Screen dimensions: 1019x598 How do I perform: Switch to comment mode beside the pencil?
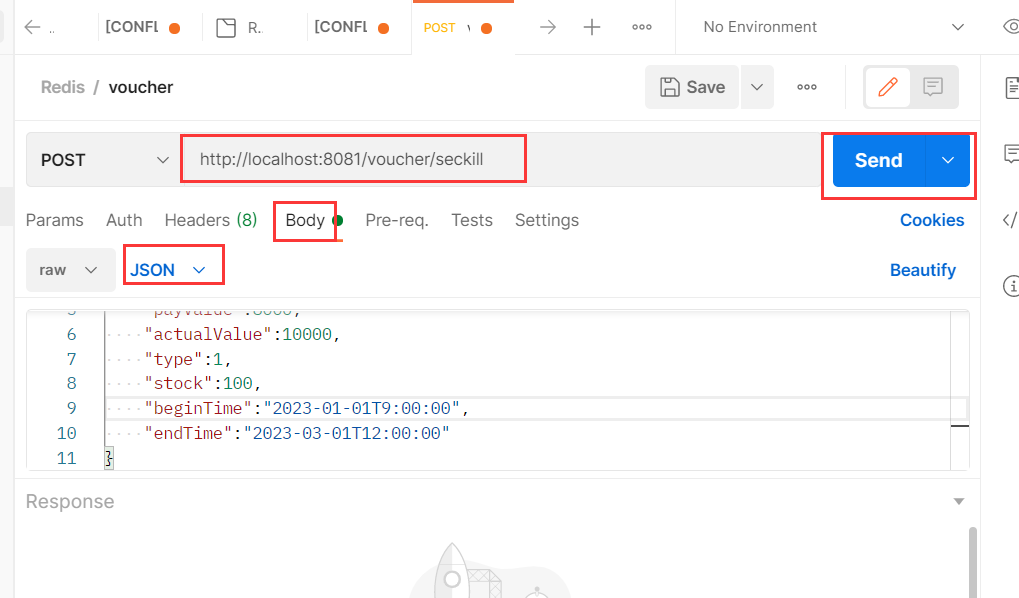click(933, 86)
